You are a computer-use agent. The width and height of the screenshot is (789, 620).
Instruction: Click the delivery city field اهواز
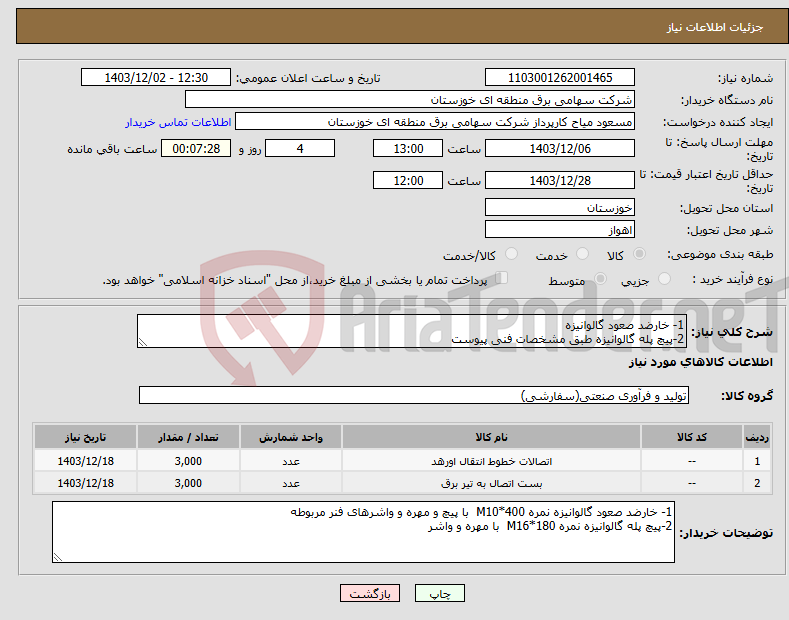pyautogui.click(x=560, y=229)
